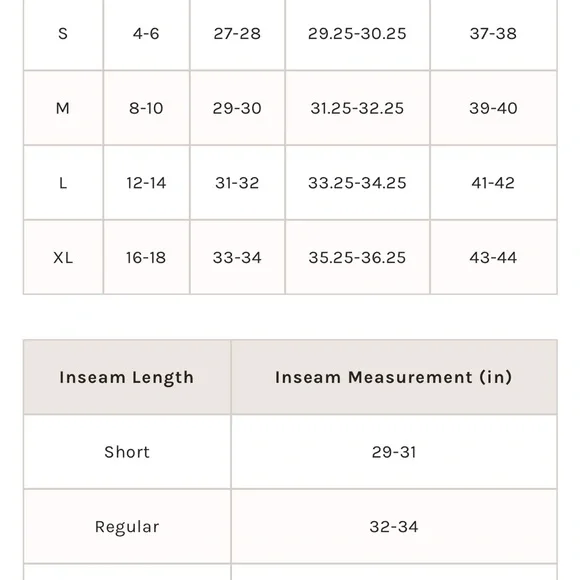Select the S size cell
This screenshot has height=580, width=580.
pos(63,34)
